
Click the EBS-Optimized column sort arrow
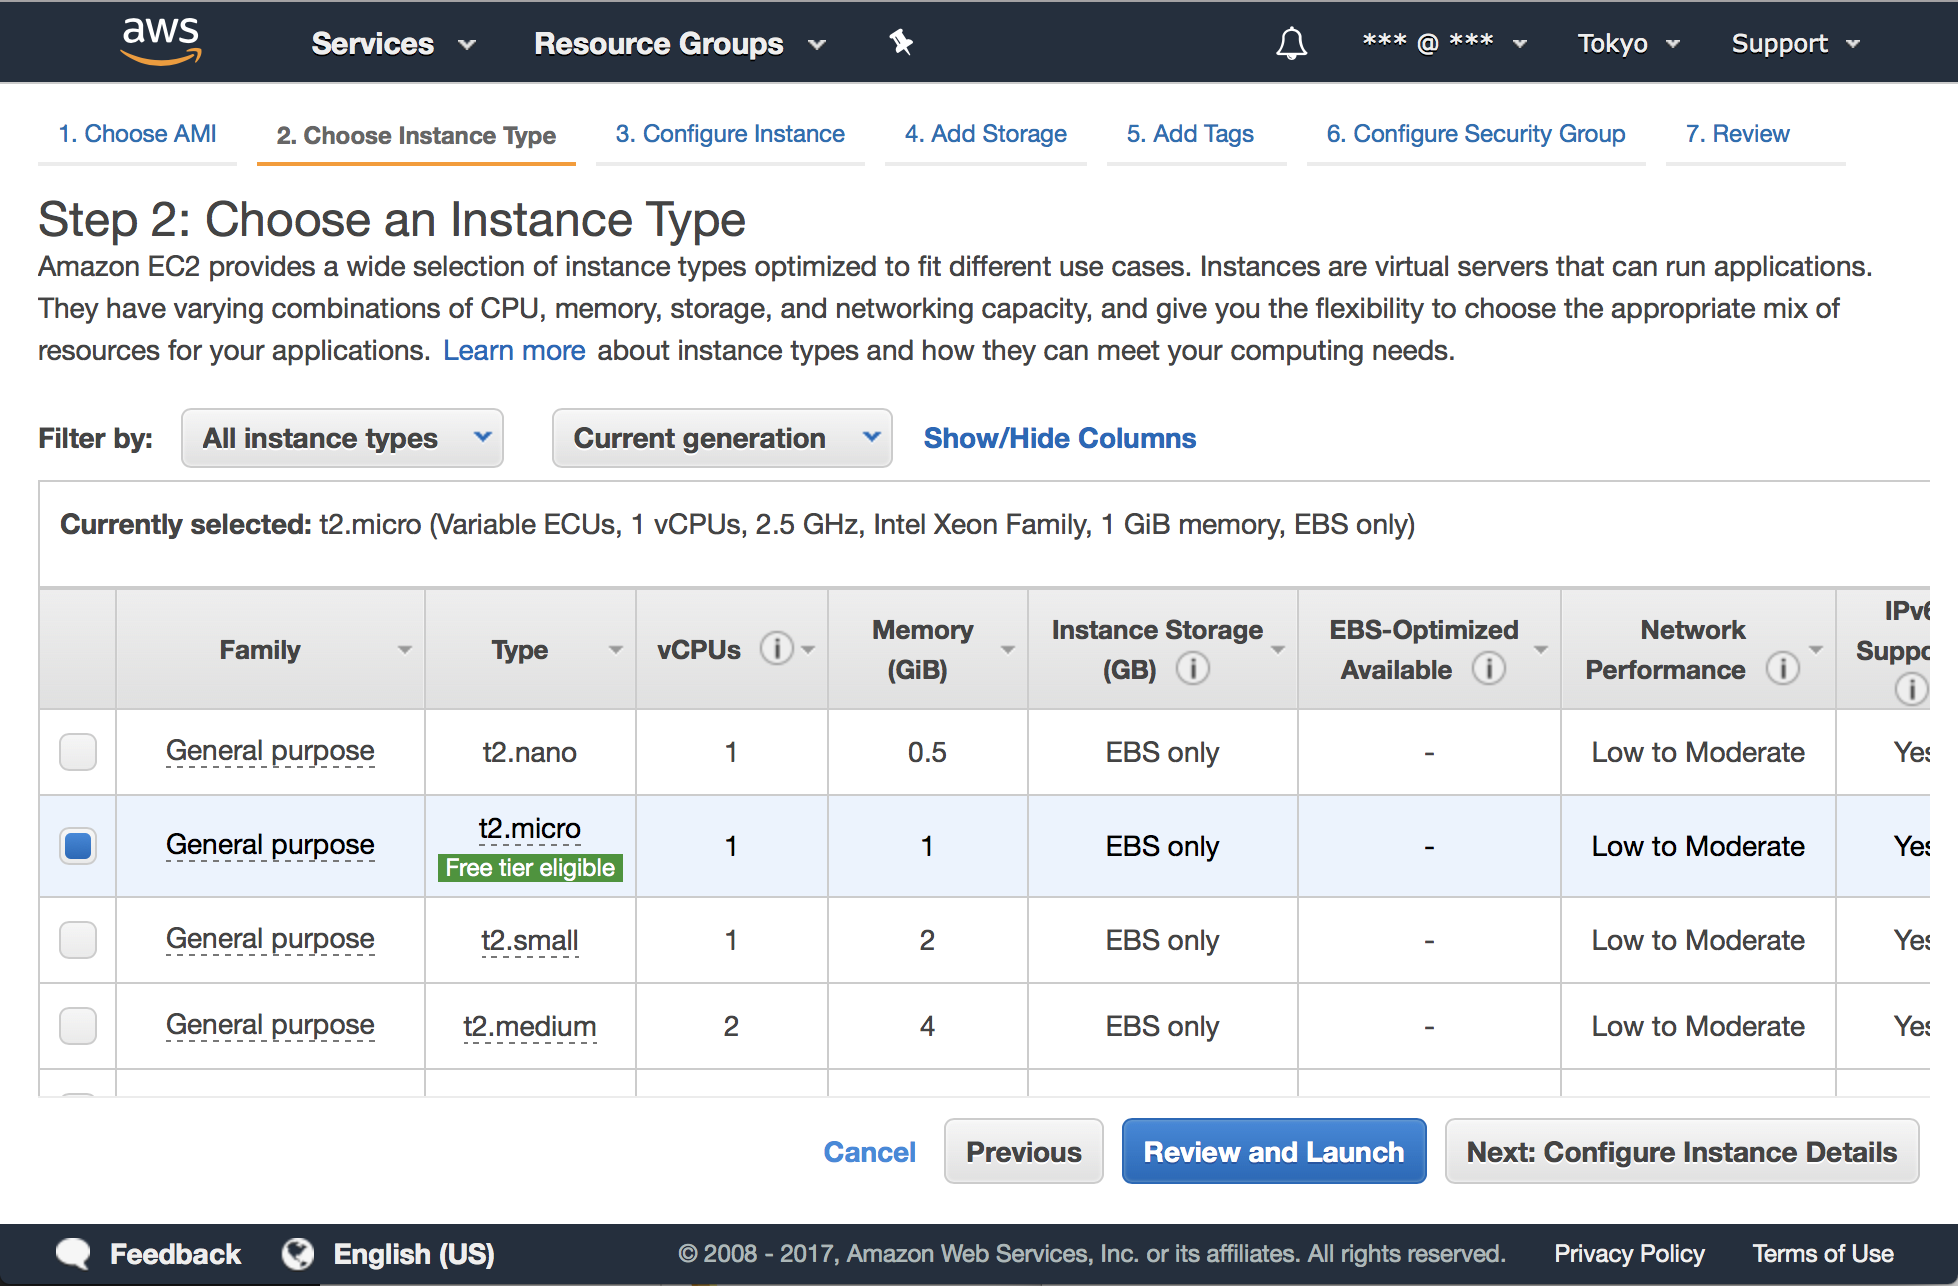point(1541,650)
